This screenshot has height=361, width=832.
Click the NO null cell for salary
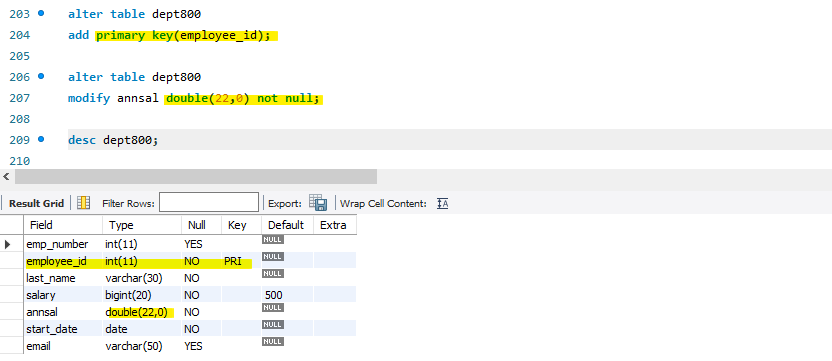point(201,295)
